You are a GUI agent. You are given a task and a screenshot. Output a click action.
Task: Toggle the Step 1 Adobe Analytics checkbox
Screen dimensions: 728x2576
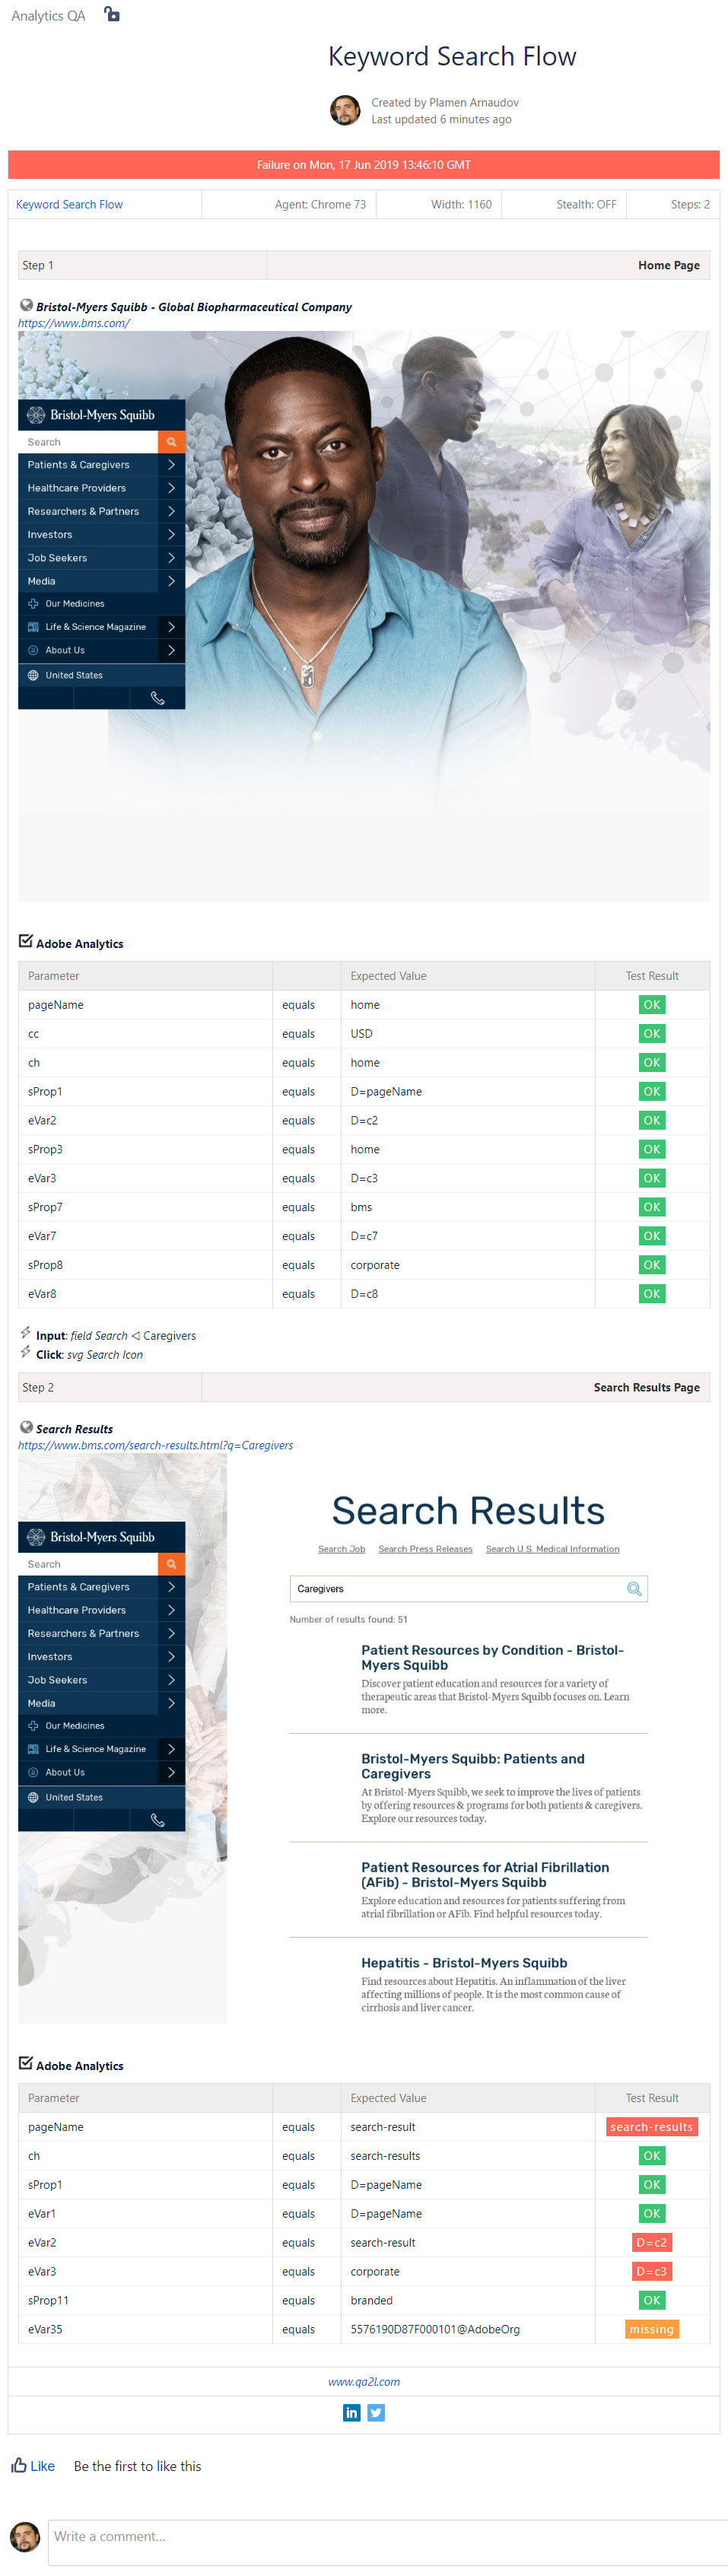coord(26,941)
